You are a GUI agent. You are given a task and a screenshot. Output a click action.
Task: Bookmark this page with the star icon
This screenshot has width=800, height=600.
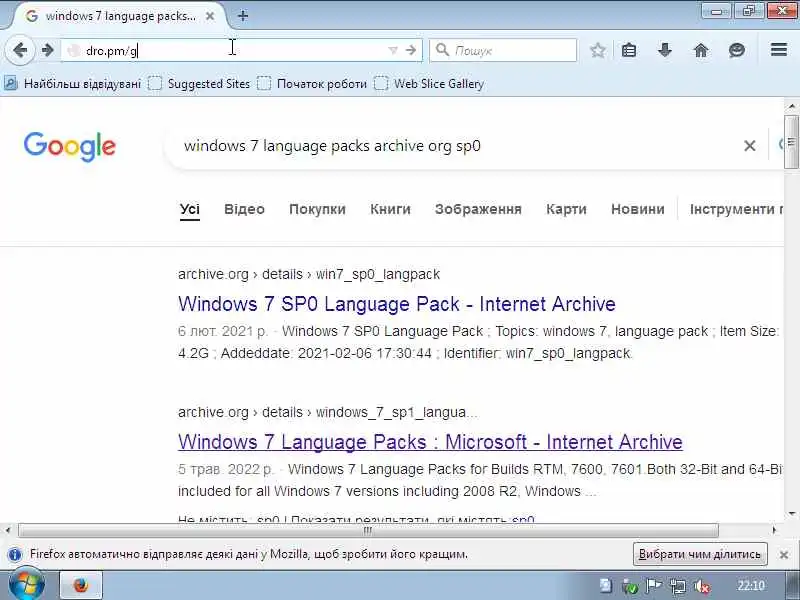597,50
